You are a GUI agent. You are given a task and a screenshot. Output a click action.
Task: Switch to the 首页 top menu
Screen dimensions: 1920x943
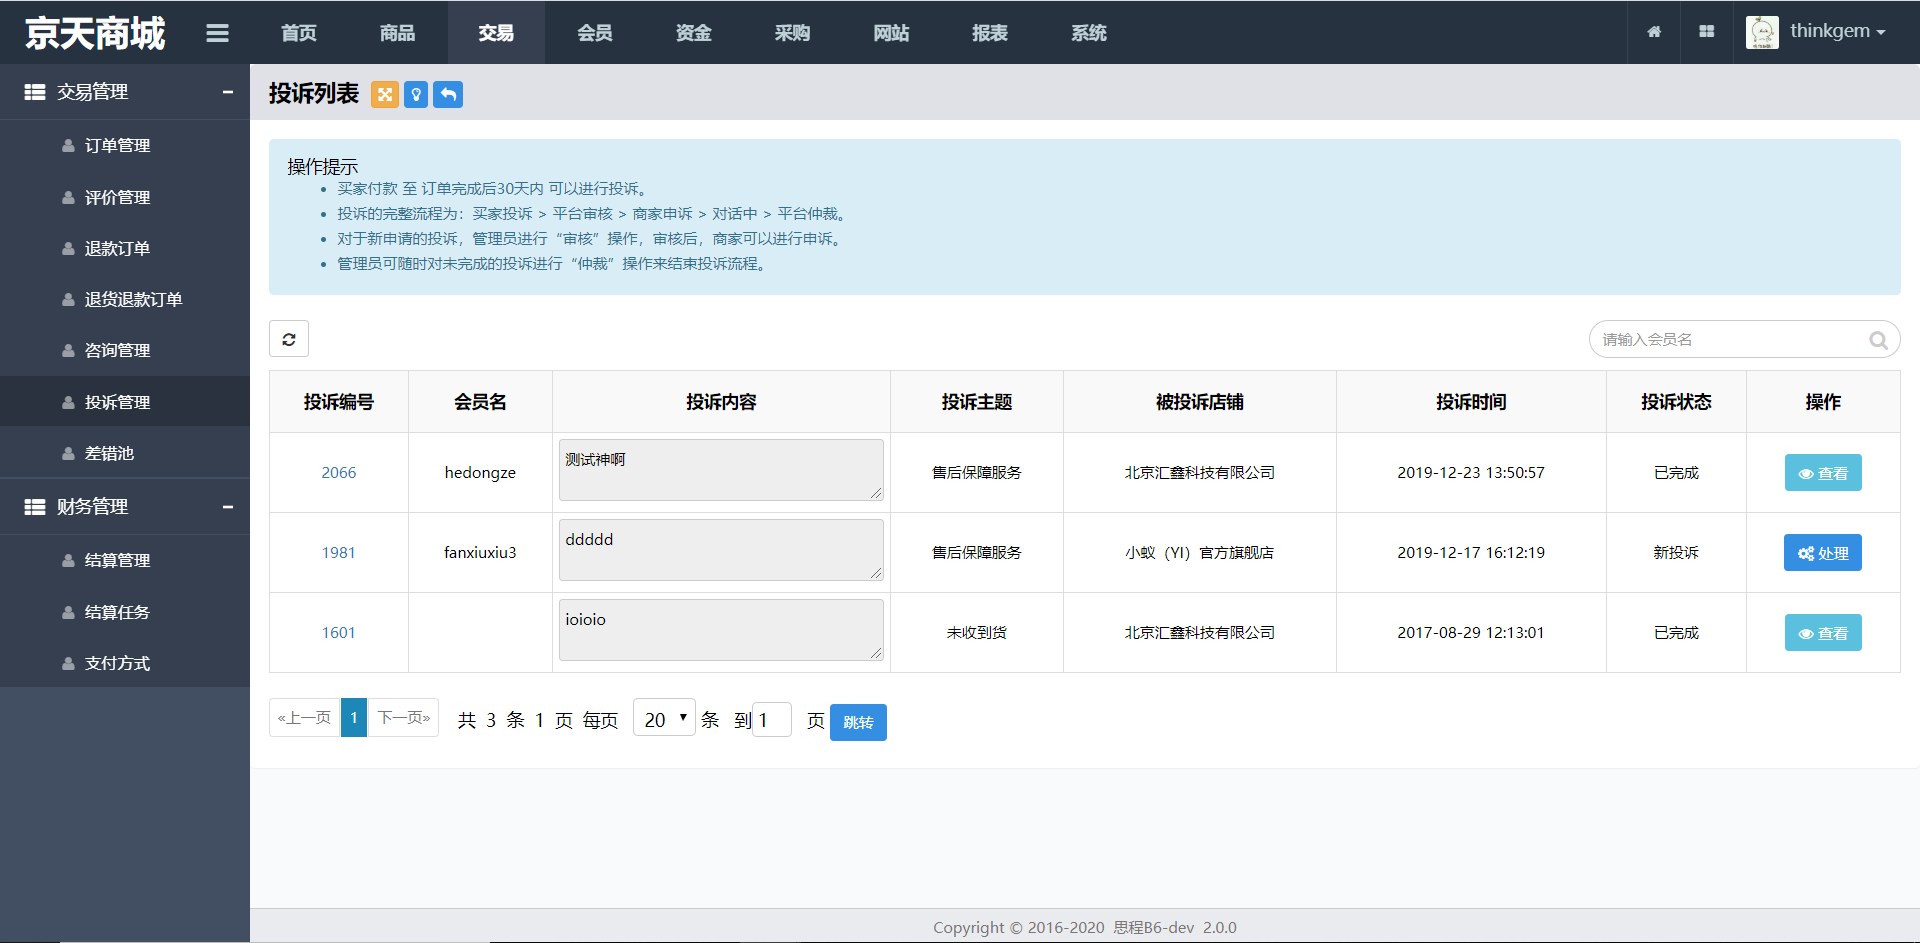click(299, 33)
